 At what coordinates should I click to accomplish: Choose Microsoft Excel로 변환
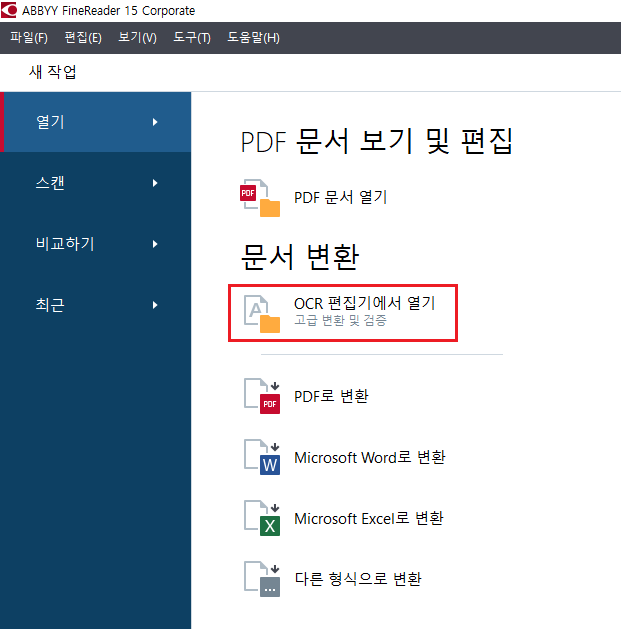369,518
